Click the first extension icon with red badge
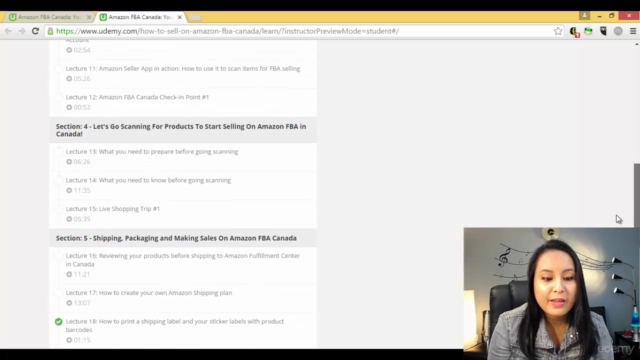This screenshot has width=640, height=360. (574, 31)
